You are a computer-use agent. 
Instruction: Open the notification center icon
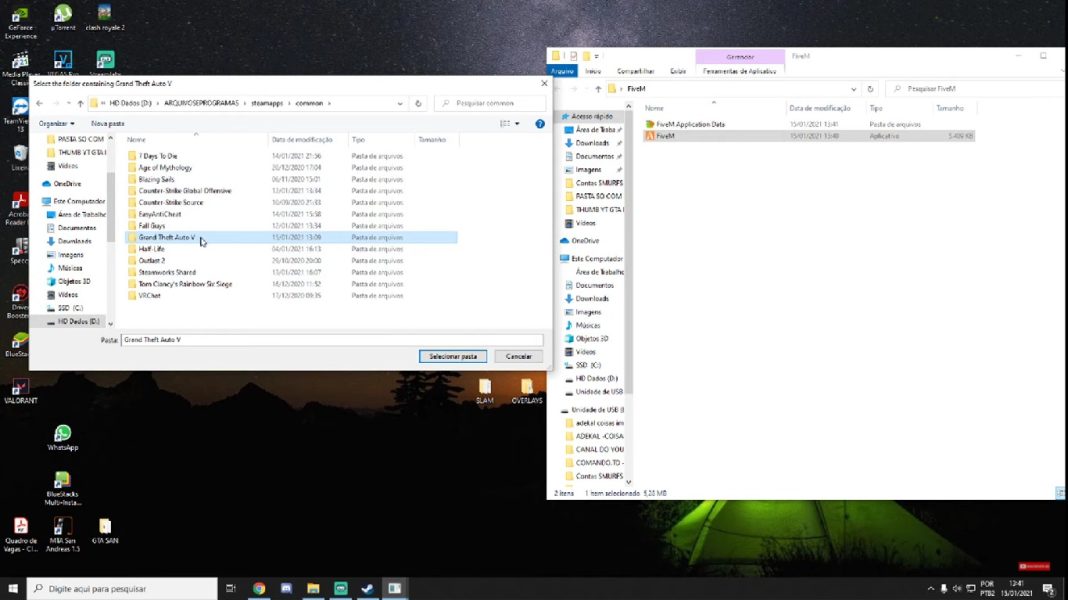pyautogui.click(x=1049, y=588)
